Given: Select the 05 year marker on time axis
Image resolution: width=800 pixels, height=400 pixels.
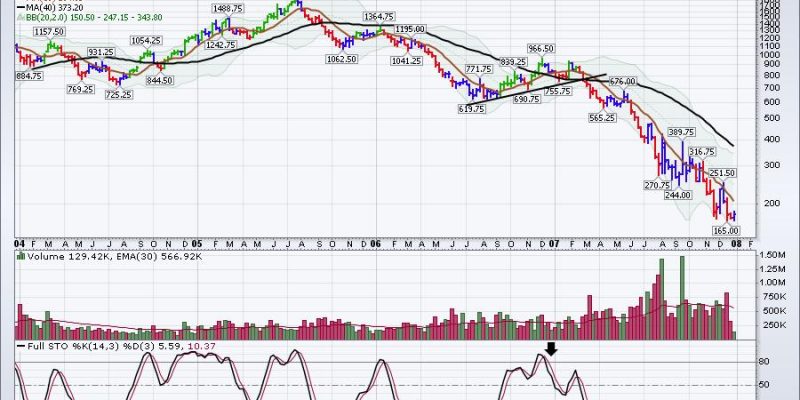Looking at the screenshot, I should pos(197,244).
